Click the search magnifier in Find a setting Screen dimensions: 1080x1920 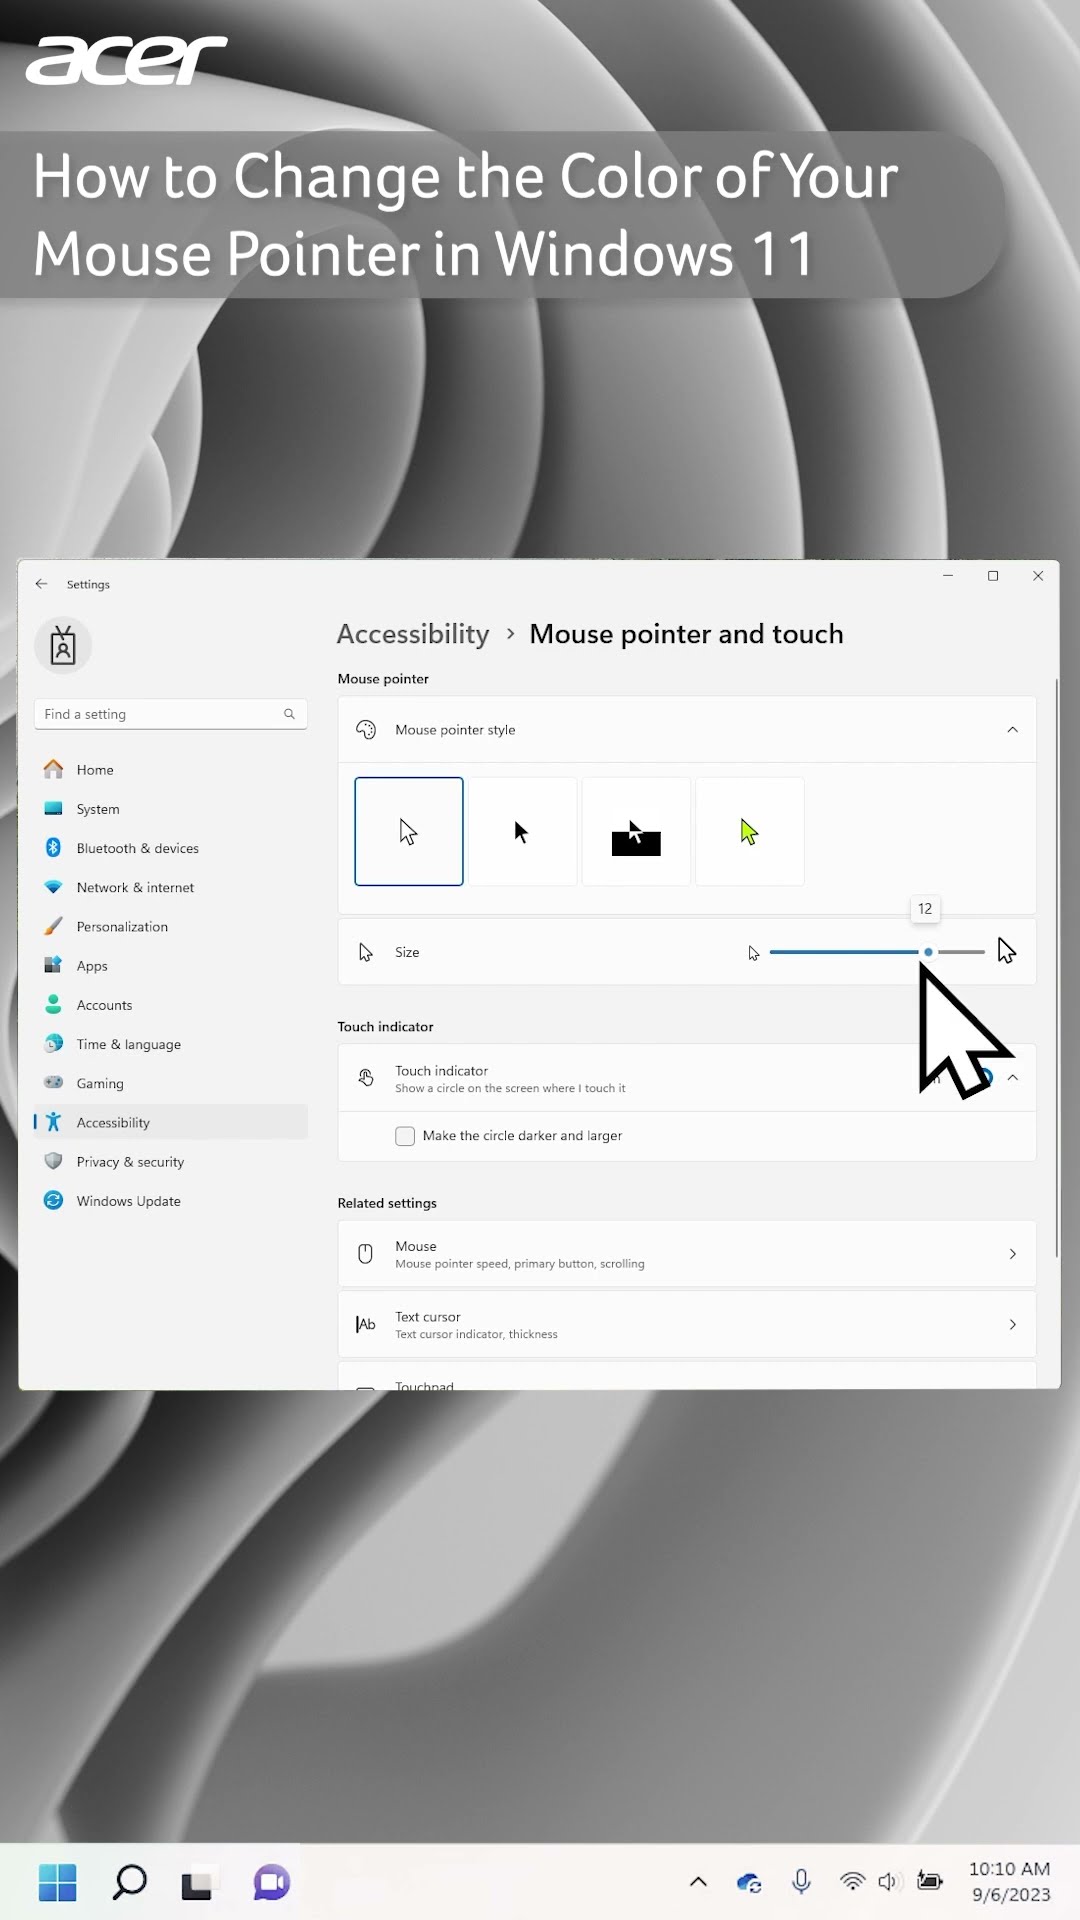click(289, 714)
